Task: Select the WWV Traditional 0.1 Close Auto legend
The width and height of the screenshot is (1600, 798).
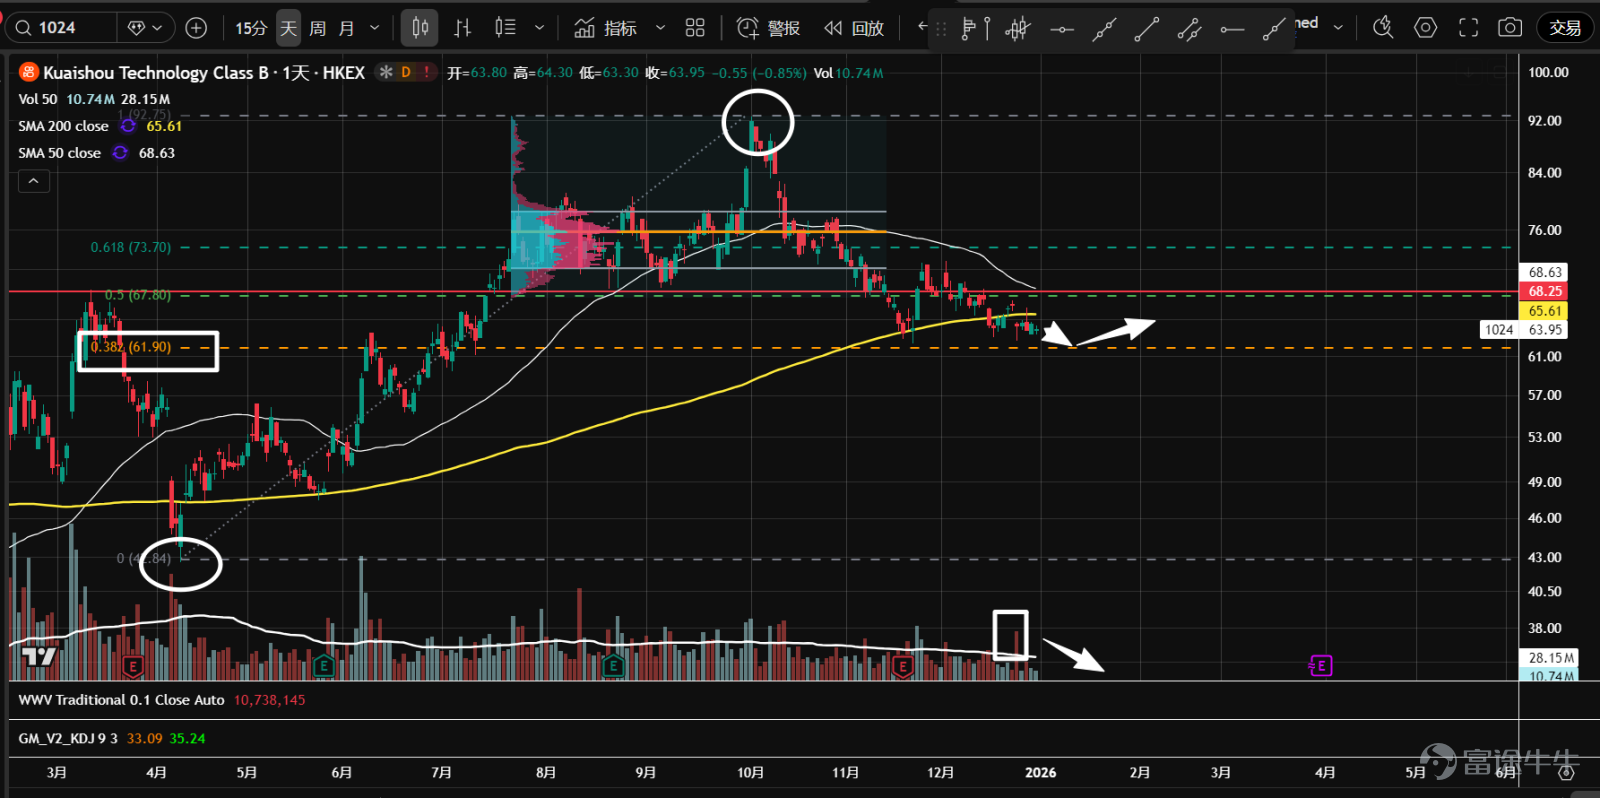Action: coord(121,700)
